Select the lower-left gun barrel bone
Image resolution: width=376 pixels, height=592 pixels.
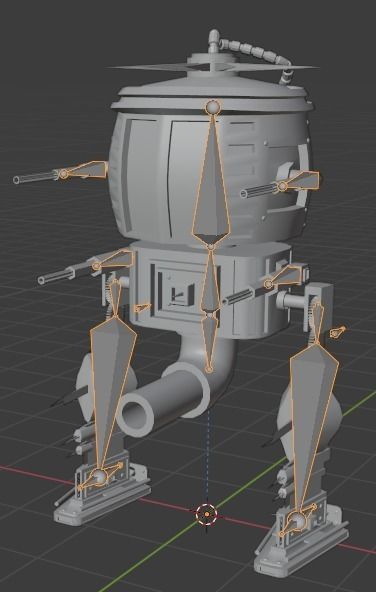pyautogui.click(x=115, y=260)
